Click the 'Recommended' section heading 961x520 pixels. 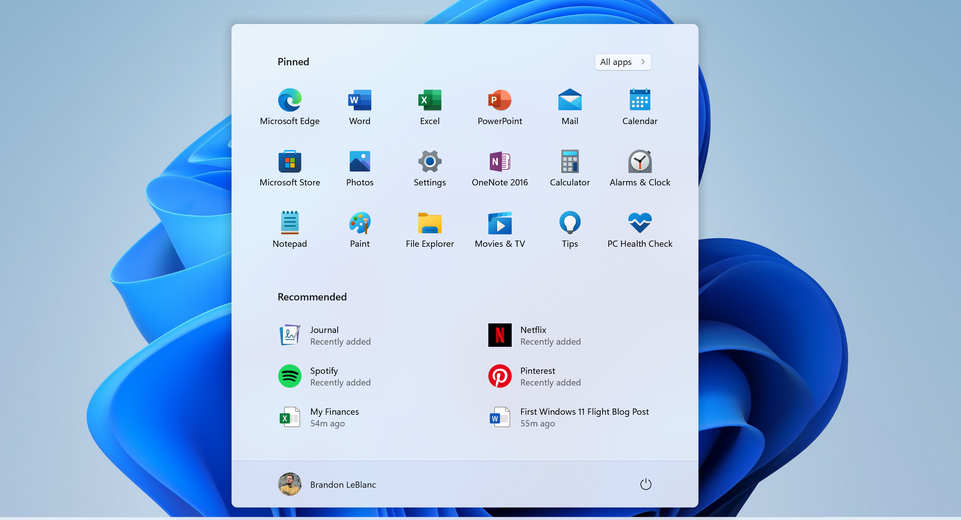[x=312, y=297]
